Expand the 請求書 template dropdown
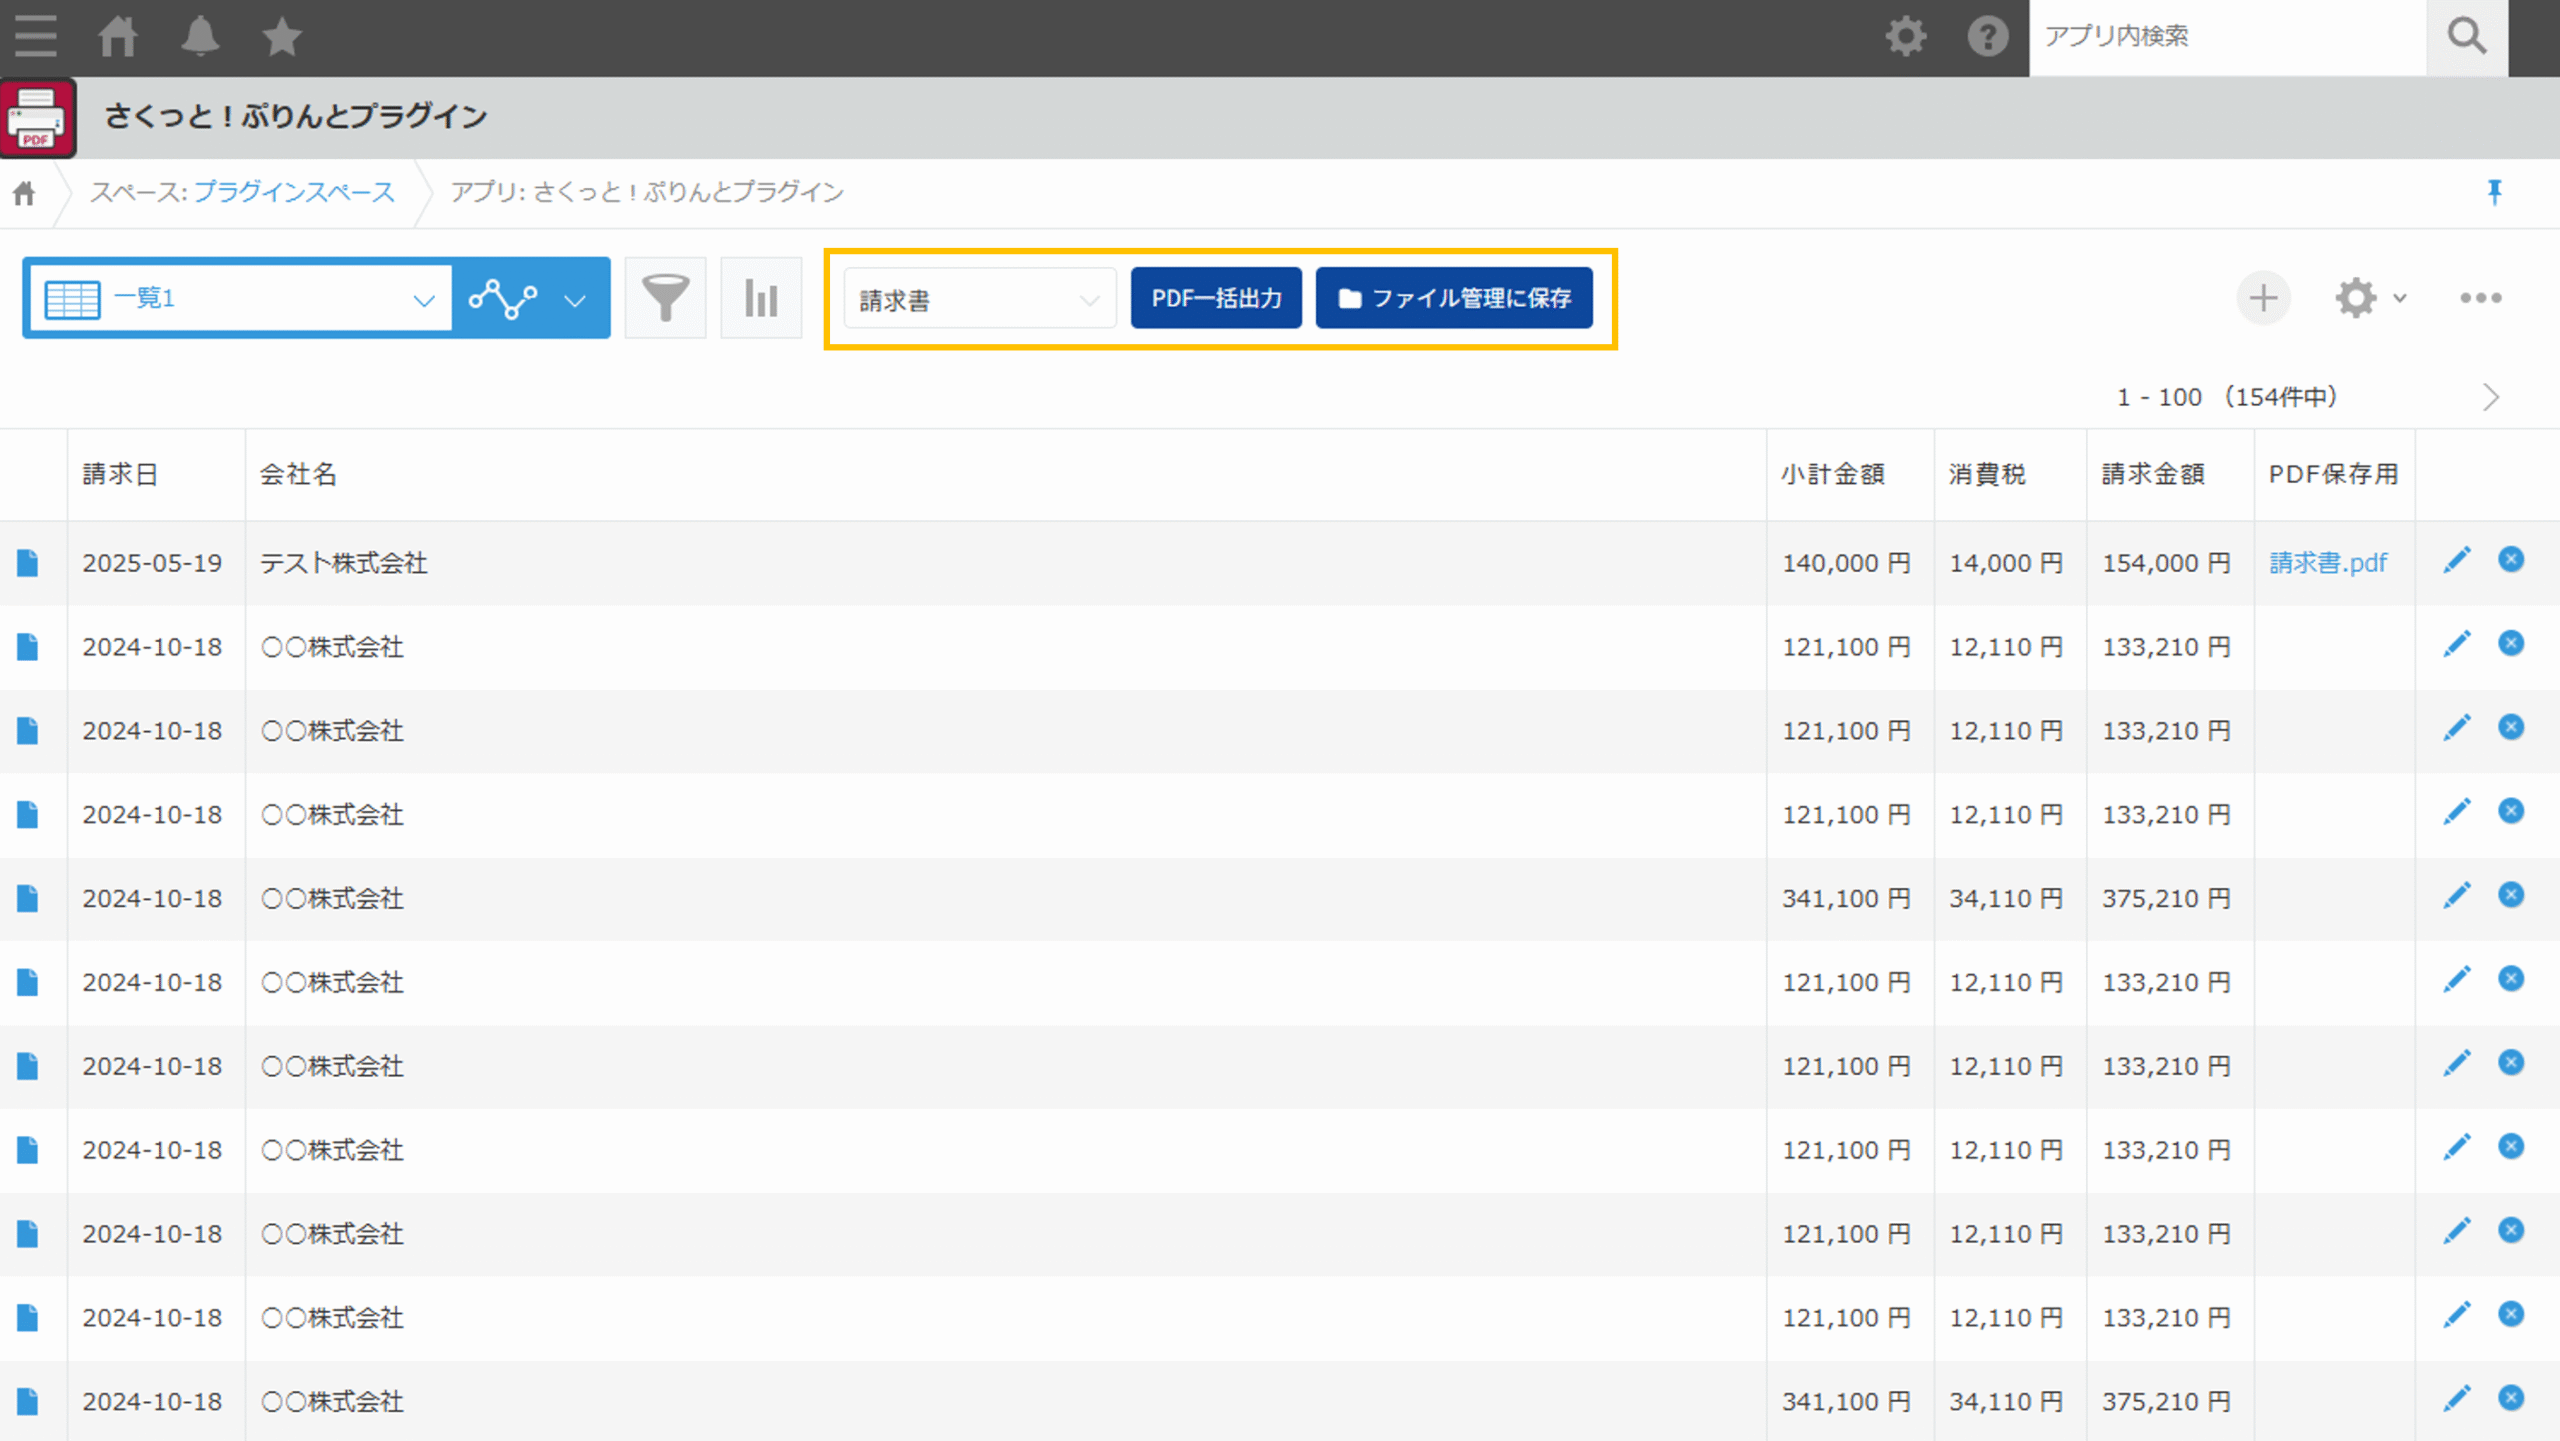 click(x=978, y=299)
